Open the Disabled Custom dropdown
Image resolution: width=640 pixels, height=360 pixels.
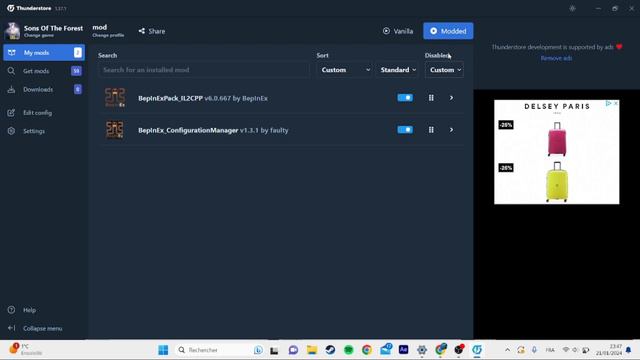pos(444,70)
